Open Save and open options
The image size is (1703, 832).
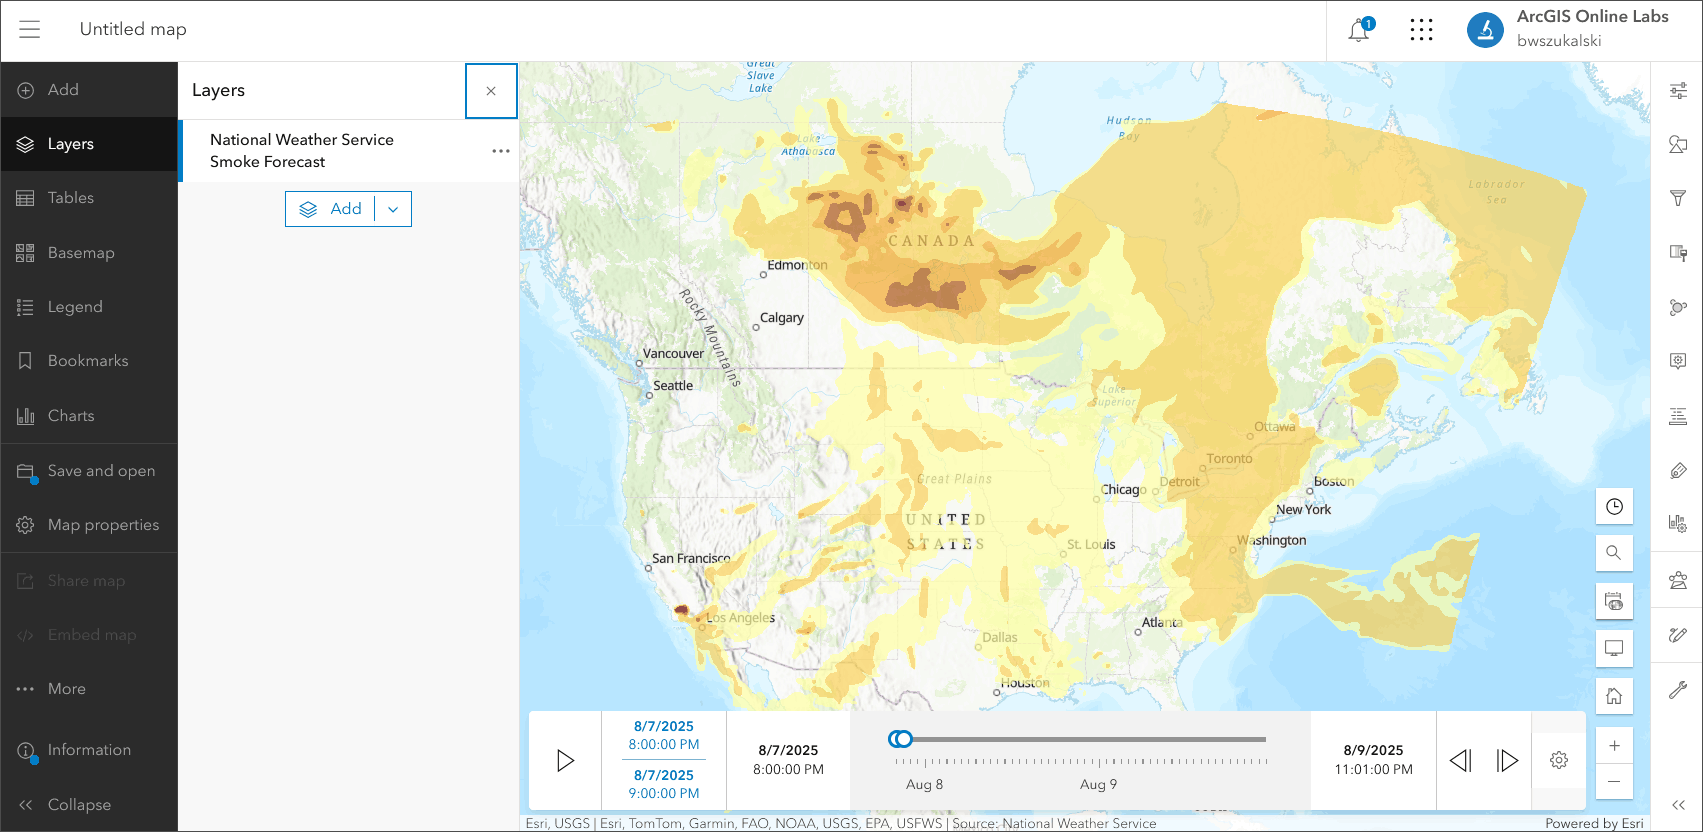[89, 471]
